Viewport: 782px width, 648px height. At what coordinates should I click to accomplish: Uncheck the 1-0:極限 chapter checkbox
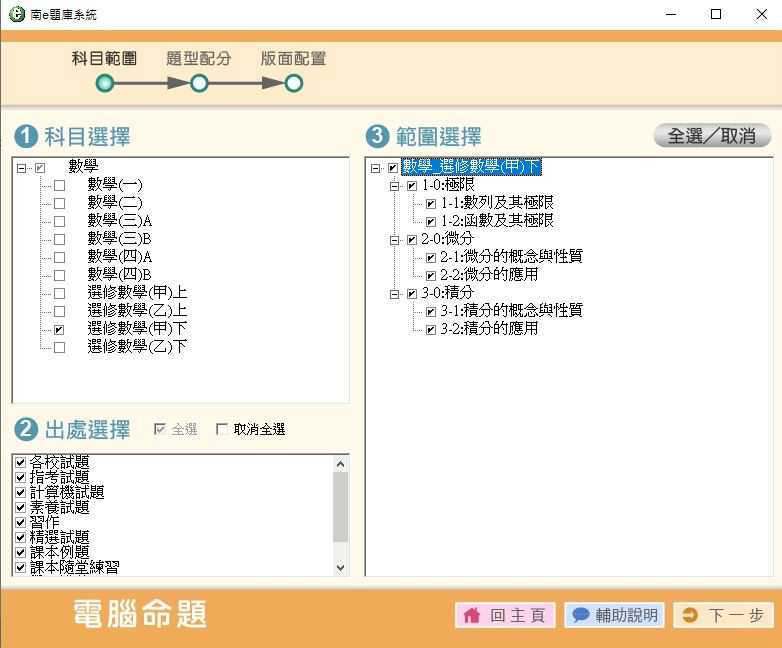coord(411,186)
